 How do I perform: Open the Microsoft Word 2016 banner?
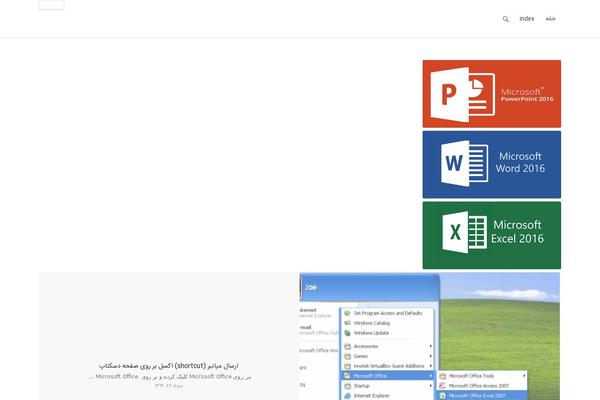click(492, 165)
